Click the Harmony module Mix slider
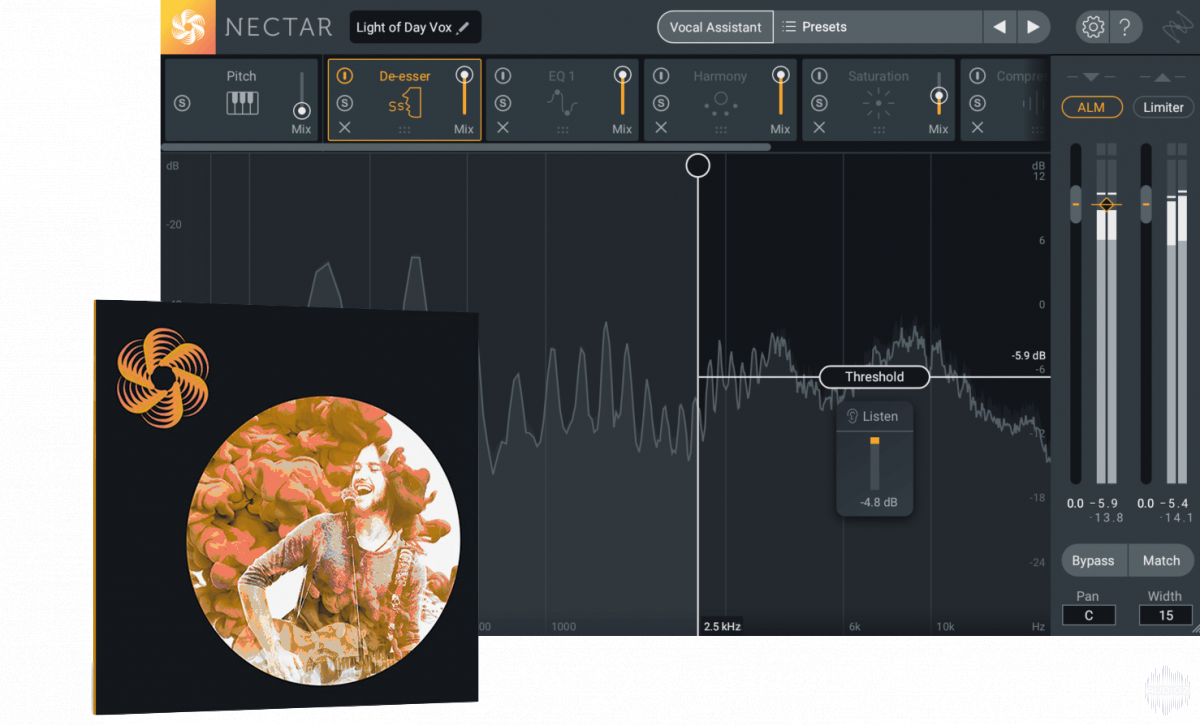Screen dimensions: 1200x725 tap(781, 92)
